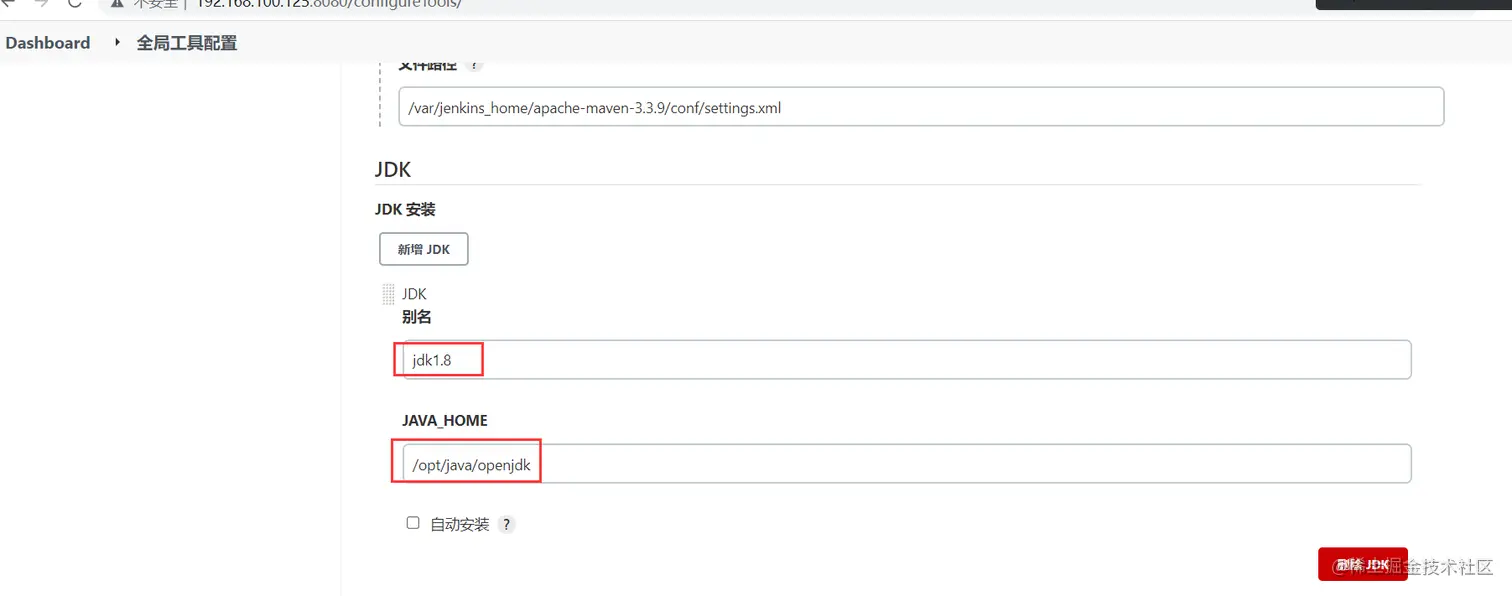This screenshot has width=1512, height=596.
Task: Click the 别名 label
Action: [x=417, y=317]
